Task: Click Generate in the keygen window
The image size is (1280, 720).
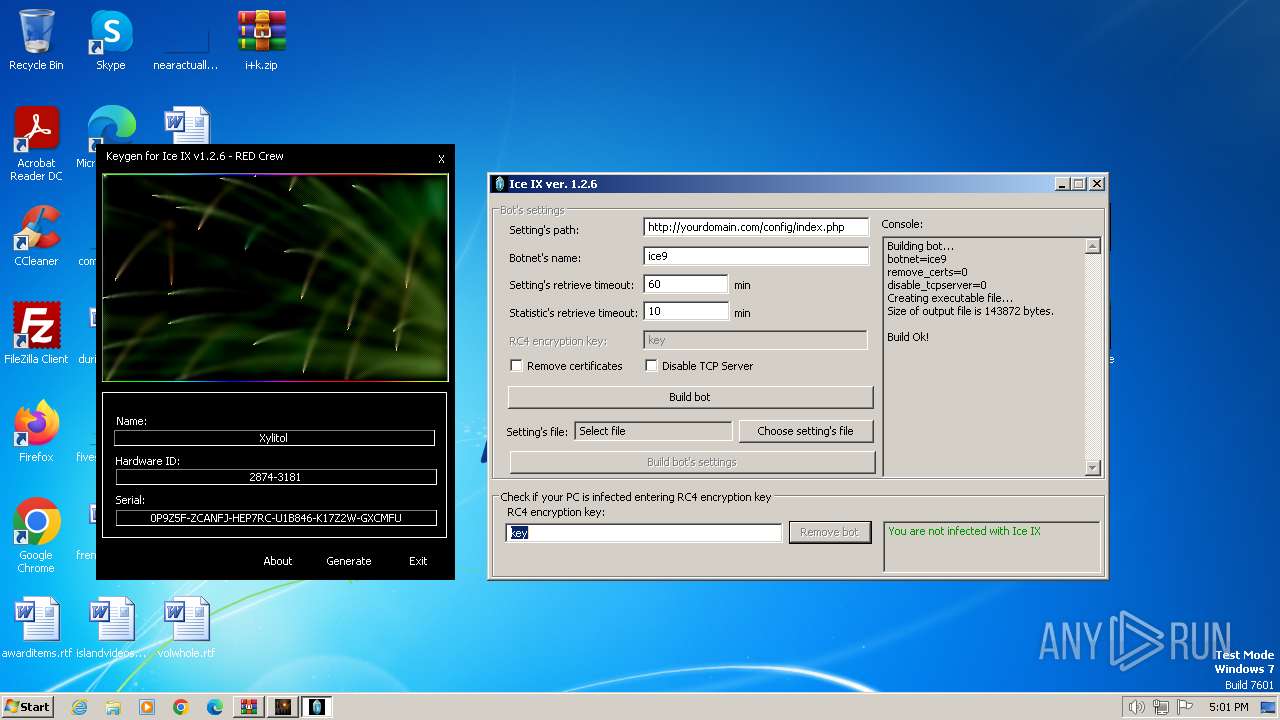Action: point(349,561)
